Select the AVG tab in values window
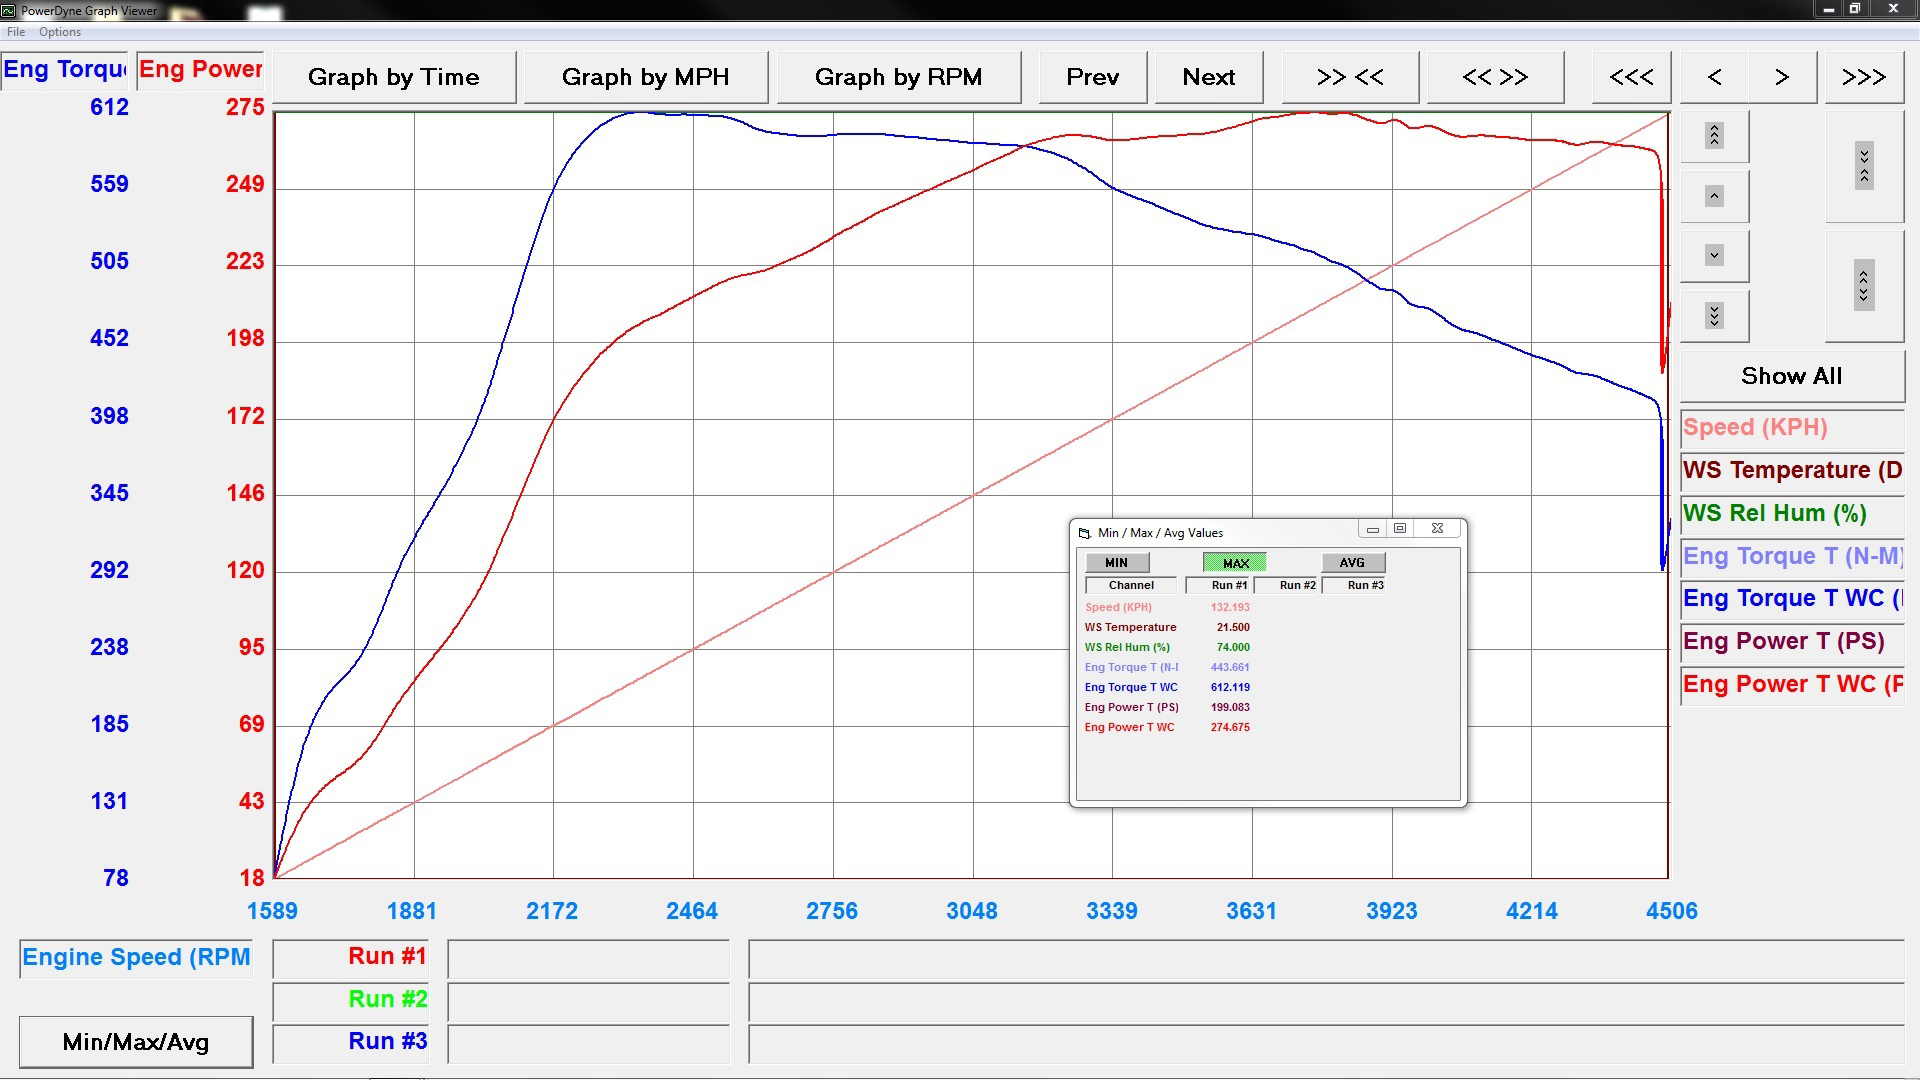The image size is (1920, 1080). click(x=1352, y=563)
